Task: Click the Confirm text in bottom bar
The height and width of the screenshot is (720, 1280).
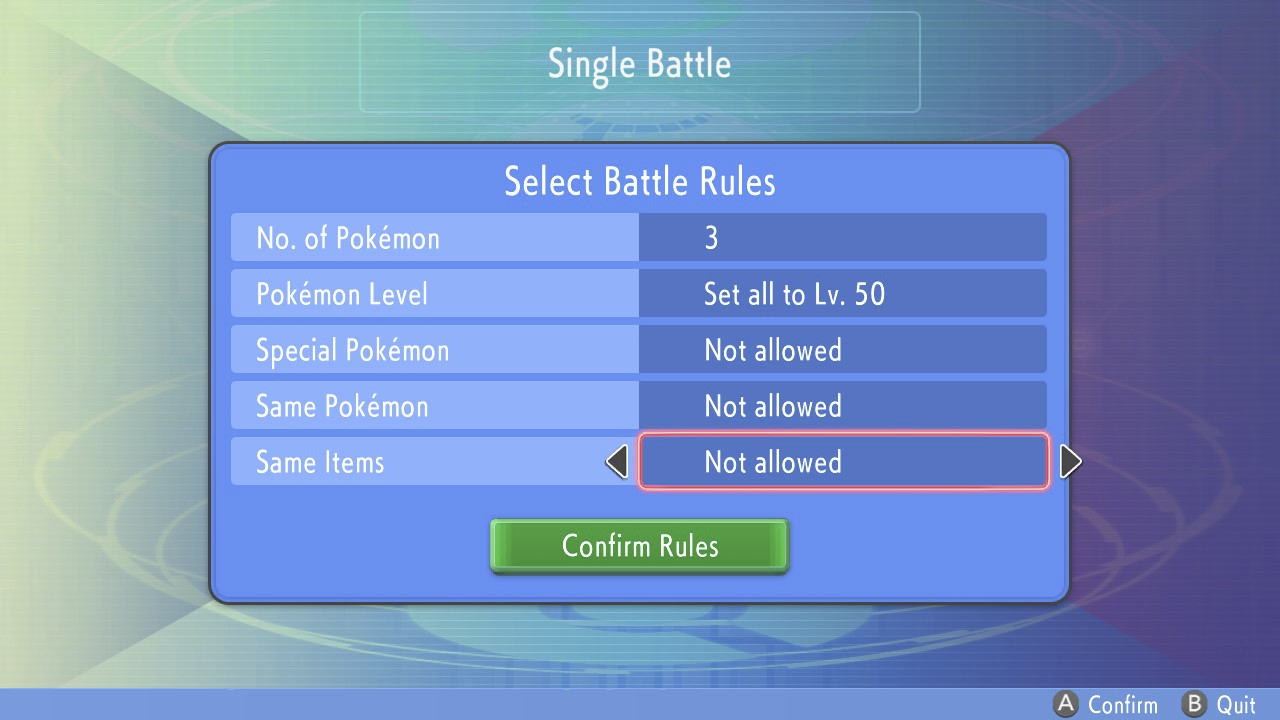Action: tap(1122, 705)
